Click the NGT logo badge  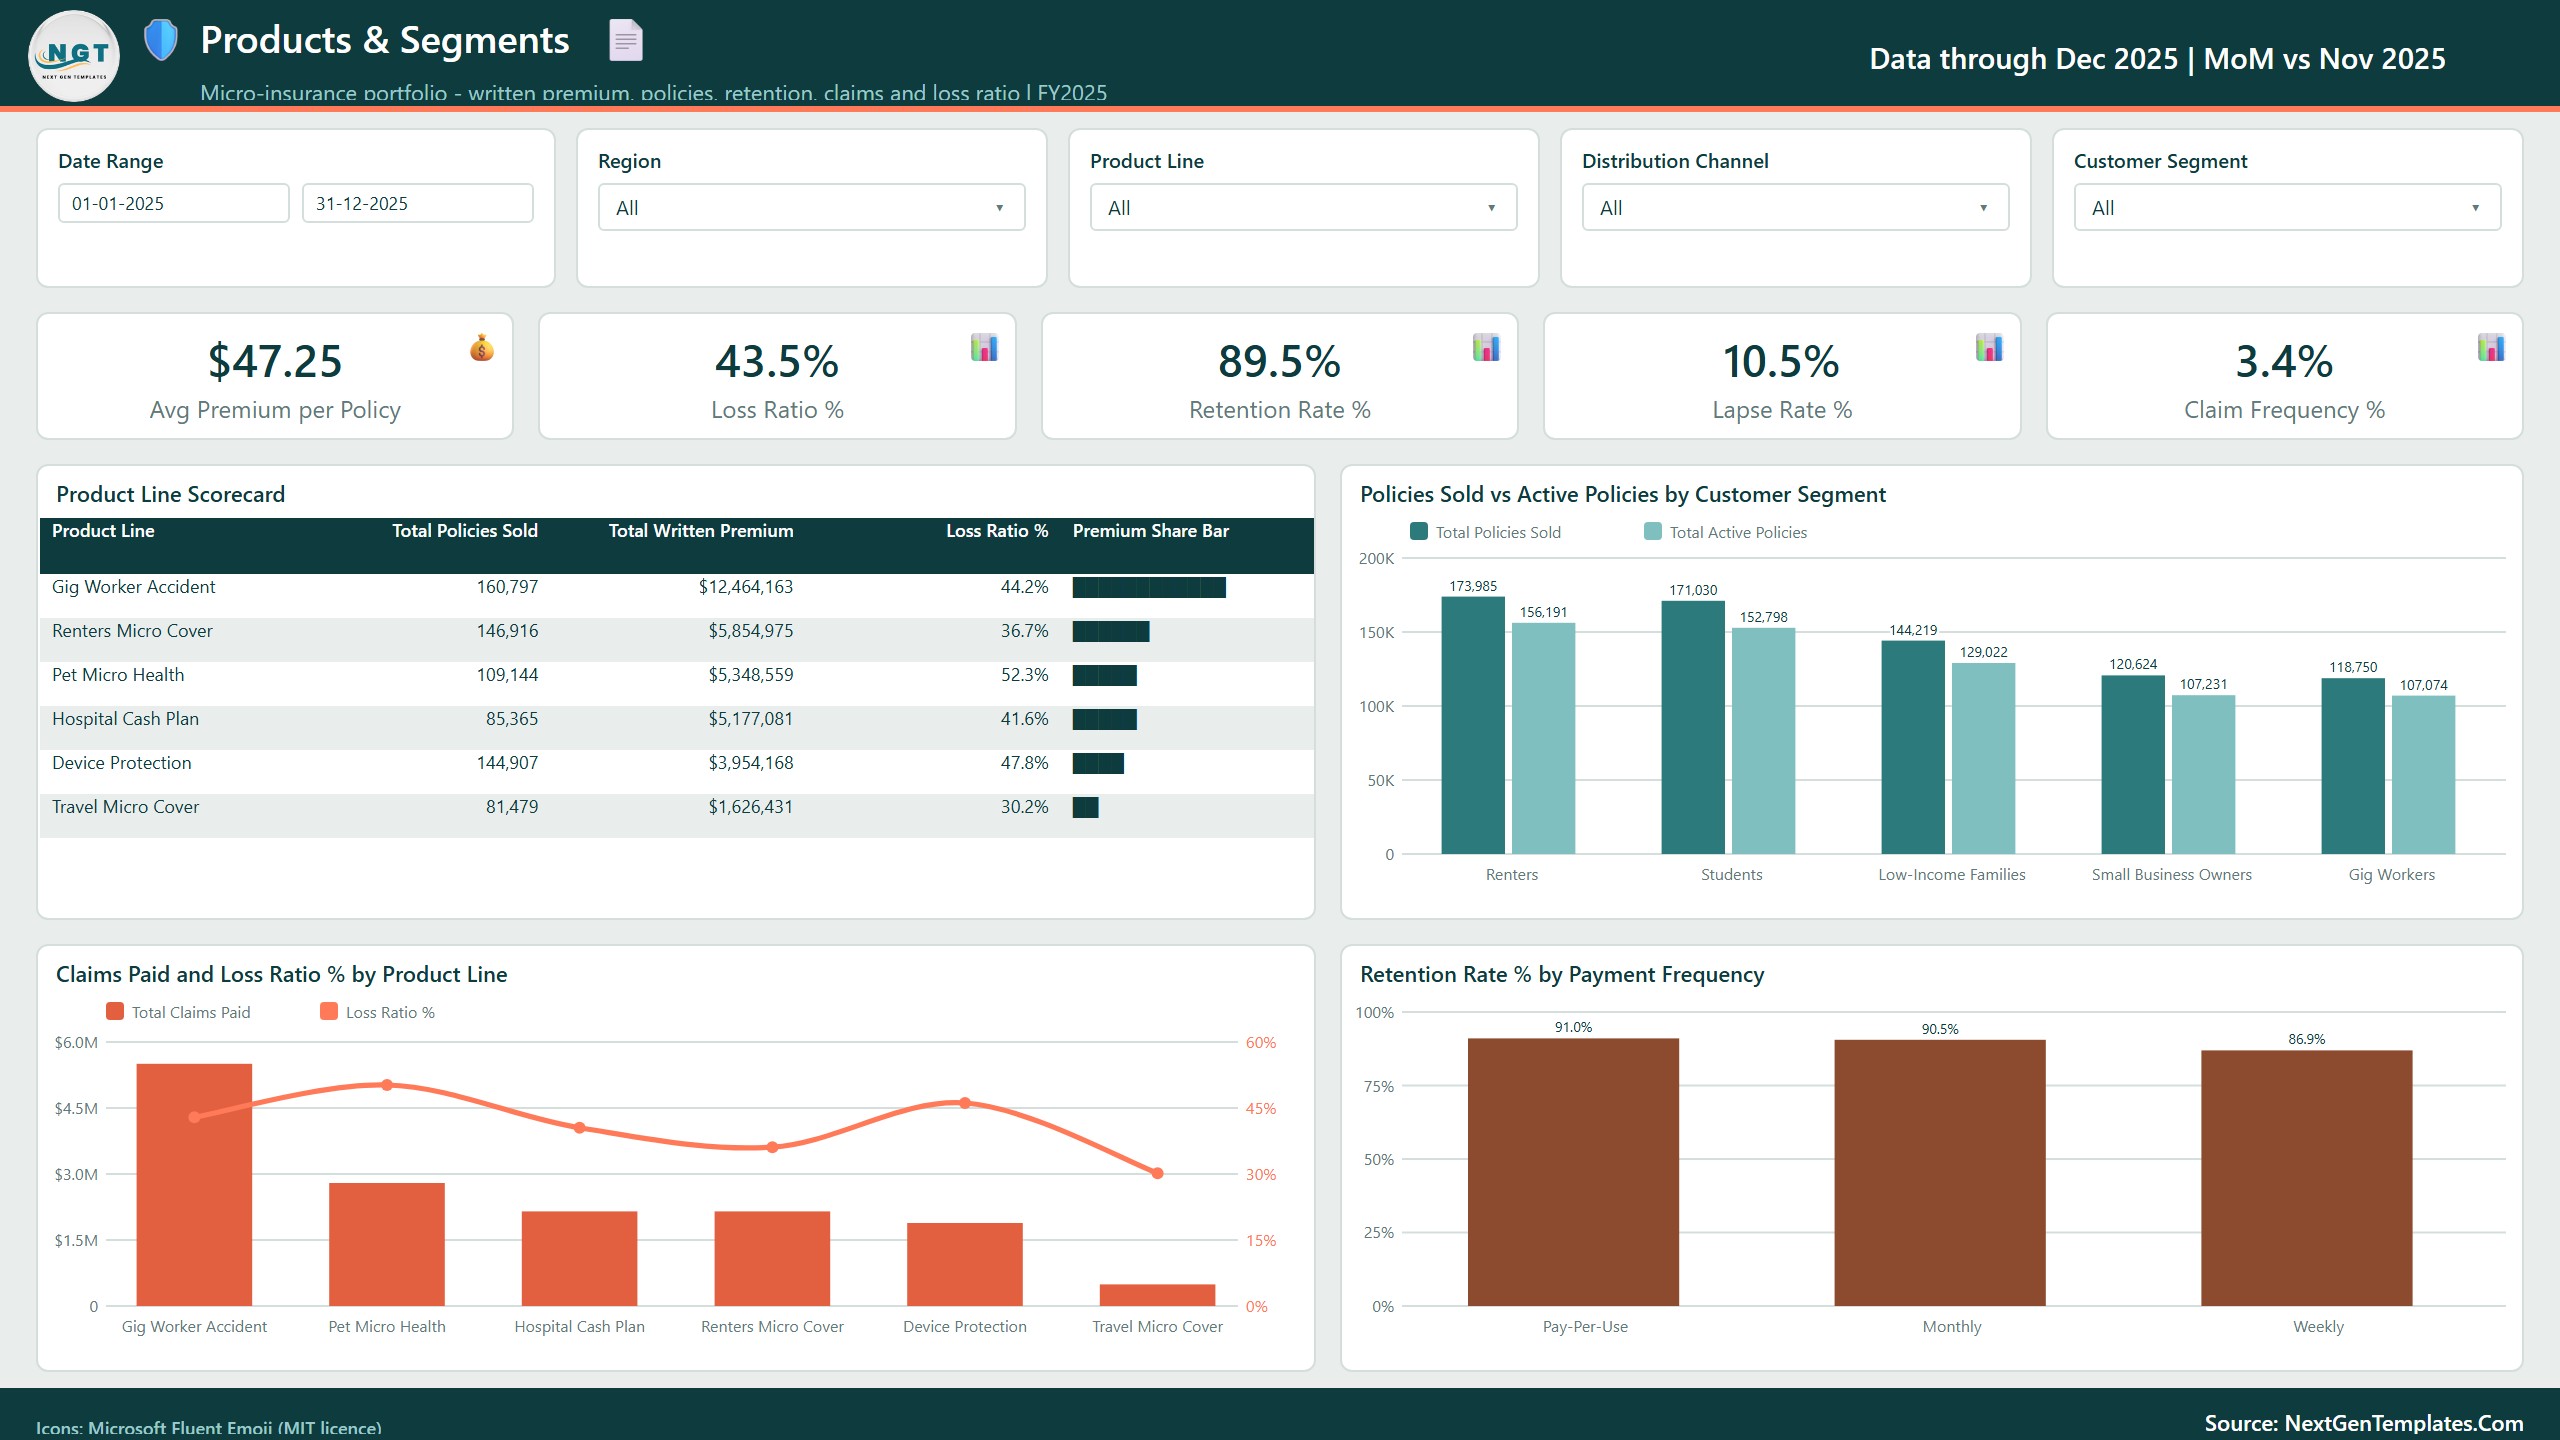point(75,56)
